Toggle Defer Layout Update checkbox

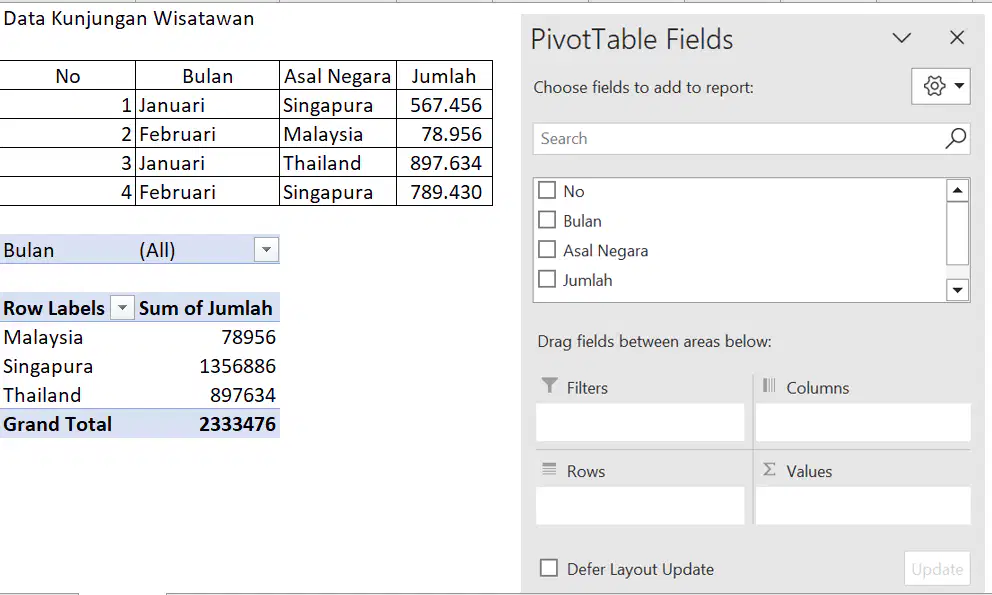549,568
